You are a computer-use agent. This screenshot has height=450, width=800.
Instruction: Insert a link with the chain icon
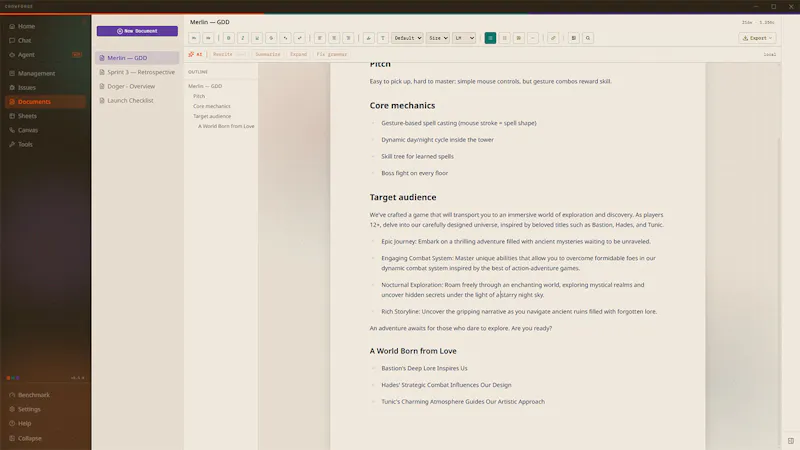pyautogui.click(x=553, y=38)
